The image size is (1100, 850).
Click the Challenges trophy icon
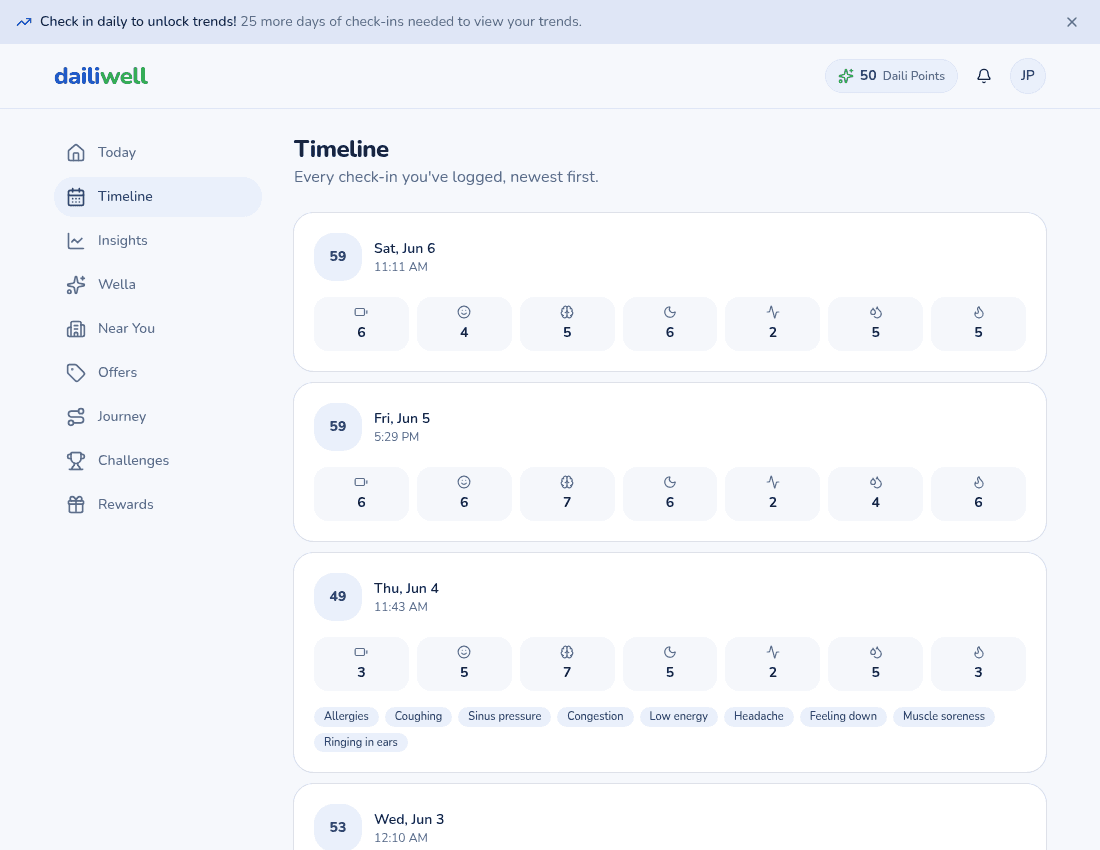76,461
